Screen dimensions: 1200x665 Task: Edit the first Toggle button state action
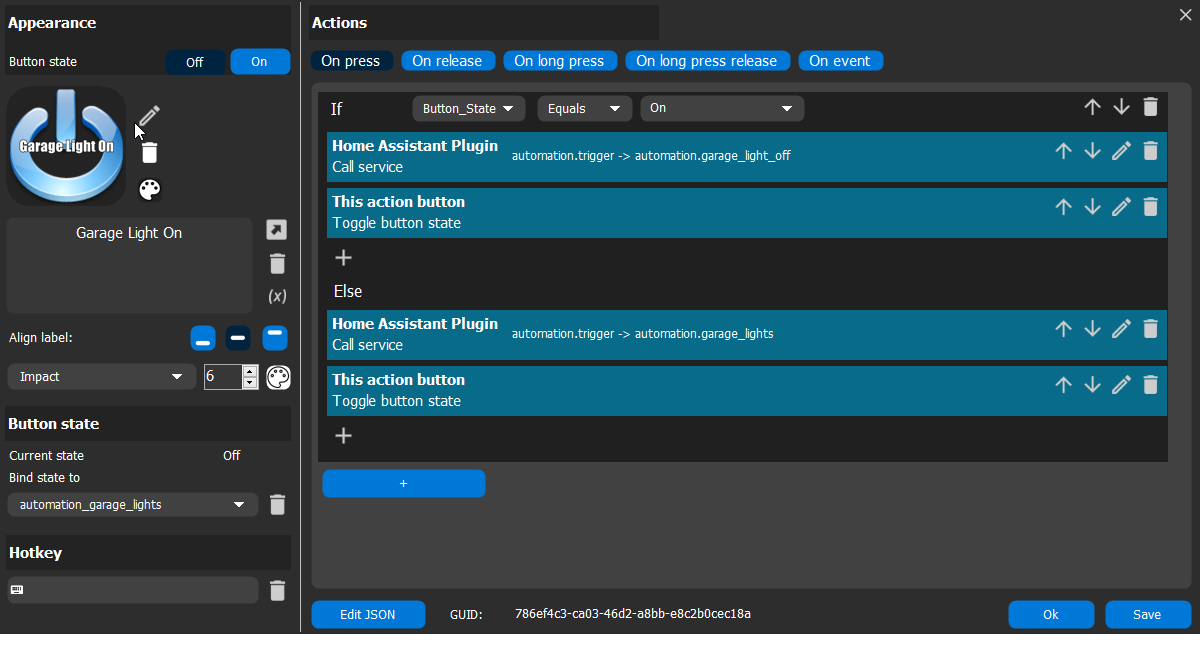coord(1121,206)
